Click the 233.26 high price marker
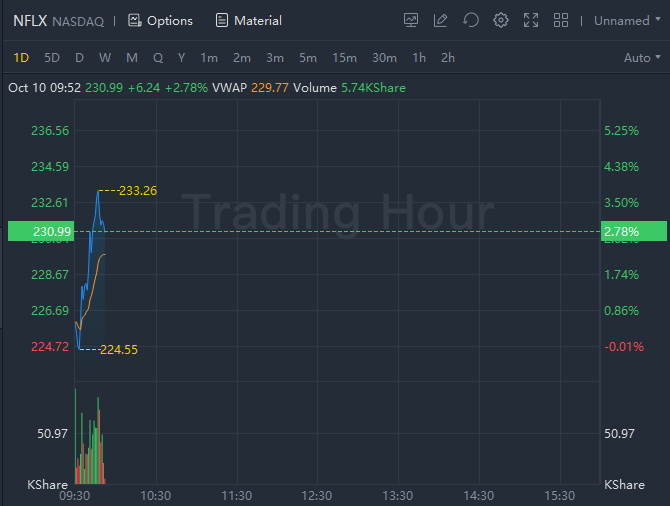670x506 pixels. click(138, 190)
